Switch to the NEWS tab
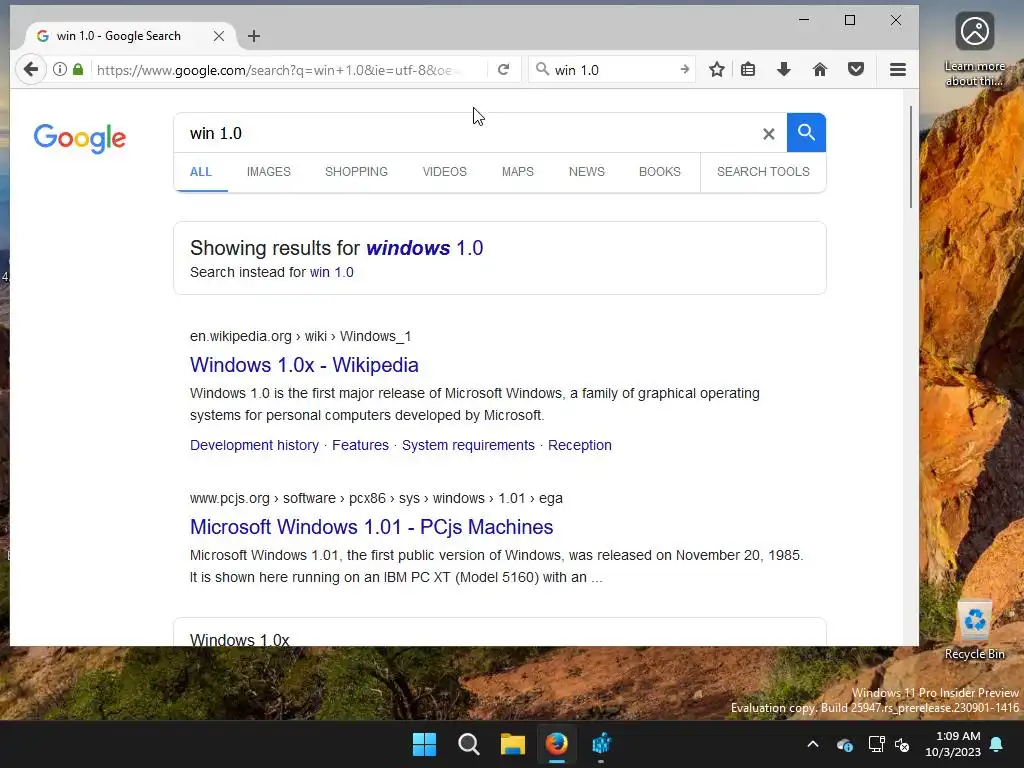Image resolution: width=1024 pixels, height=768 pixels. (x=586, y=172)
